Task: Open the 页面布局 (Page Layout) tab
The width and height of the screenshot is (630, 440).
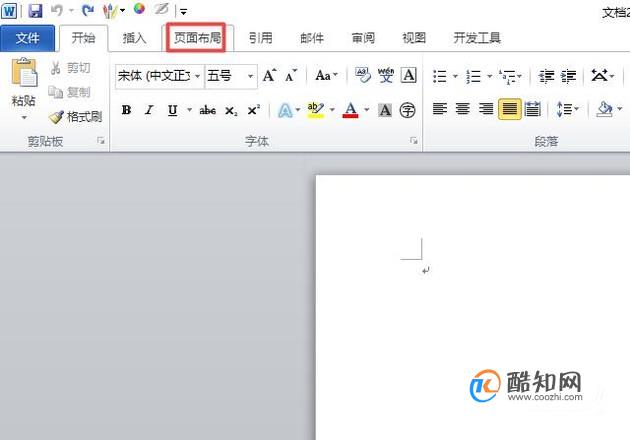Action: point(197,38)
